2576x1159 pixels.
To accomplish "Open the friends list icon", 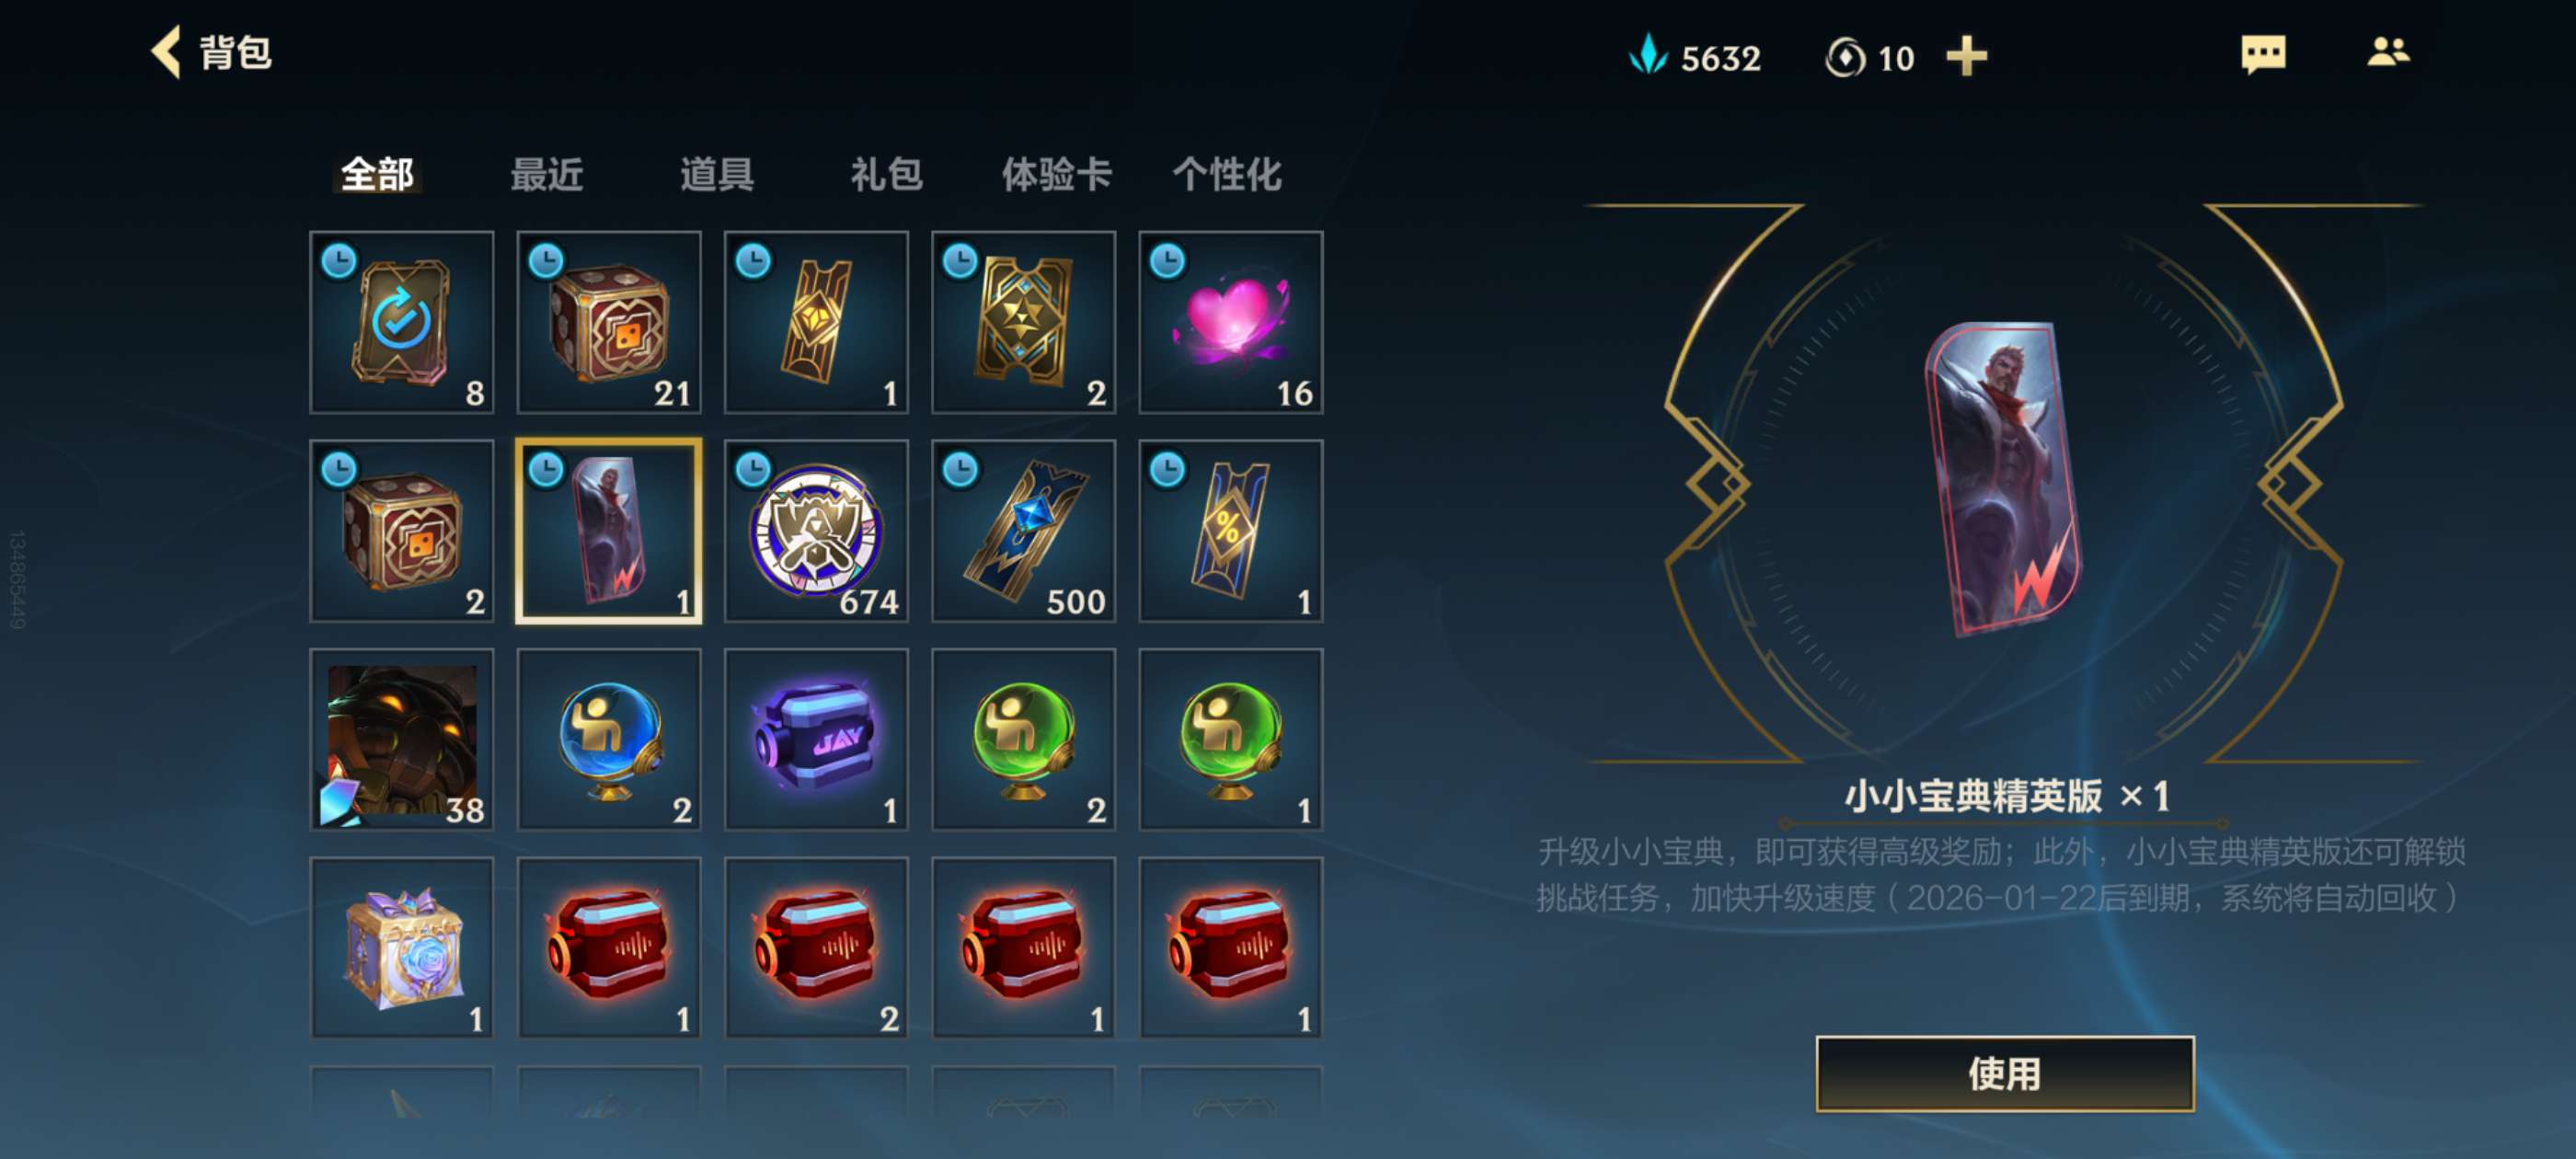I will pos(2388,52).
